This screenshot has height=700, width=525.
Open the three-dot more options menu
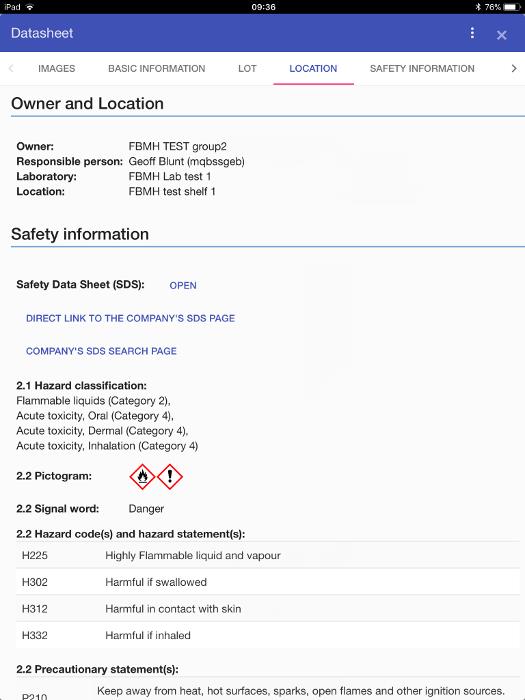click(472, 33)
